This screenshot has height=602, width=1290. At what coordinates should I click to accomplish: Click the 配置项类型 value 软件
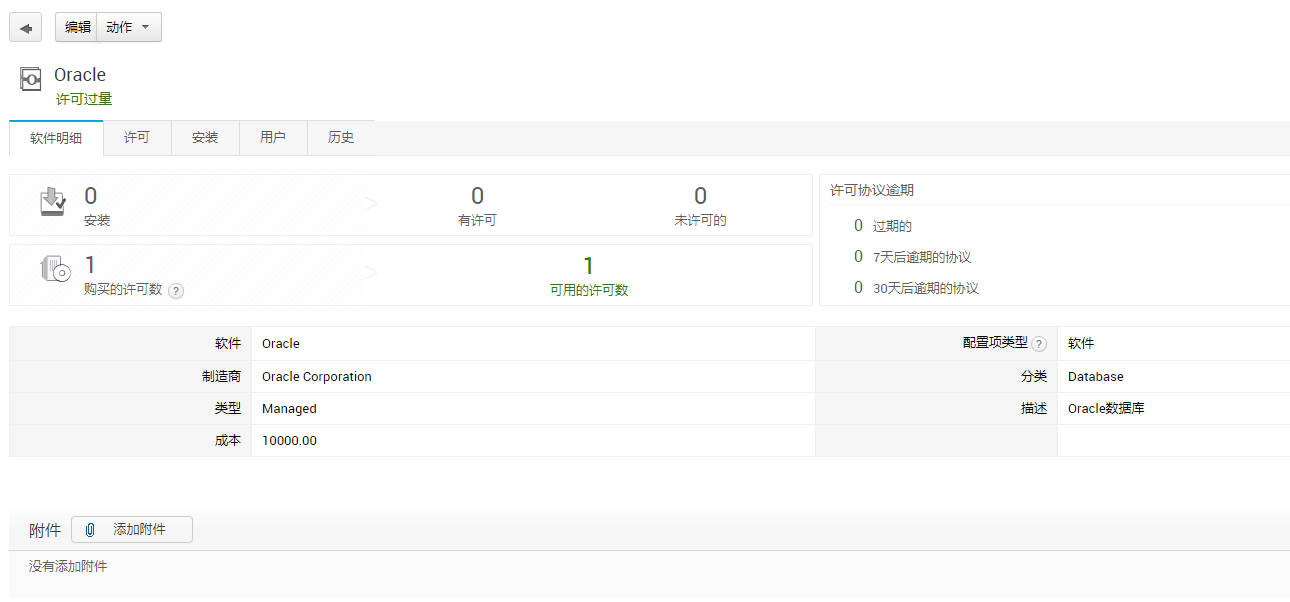[x=1081, y=344]
